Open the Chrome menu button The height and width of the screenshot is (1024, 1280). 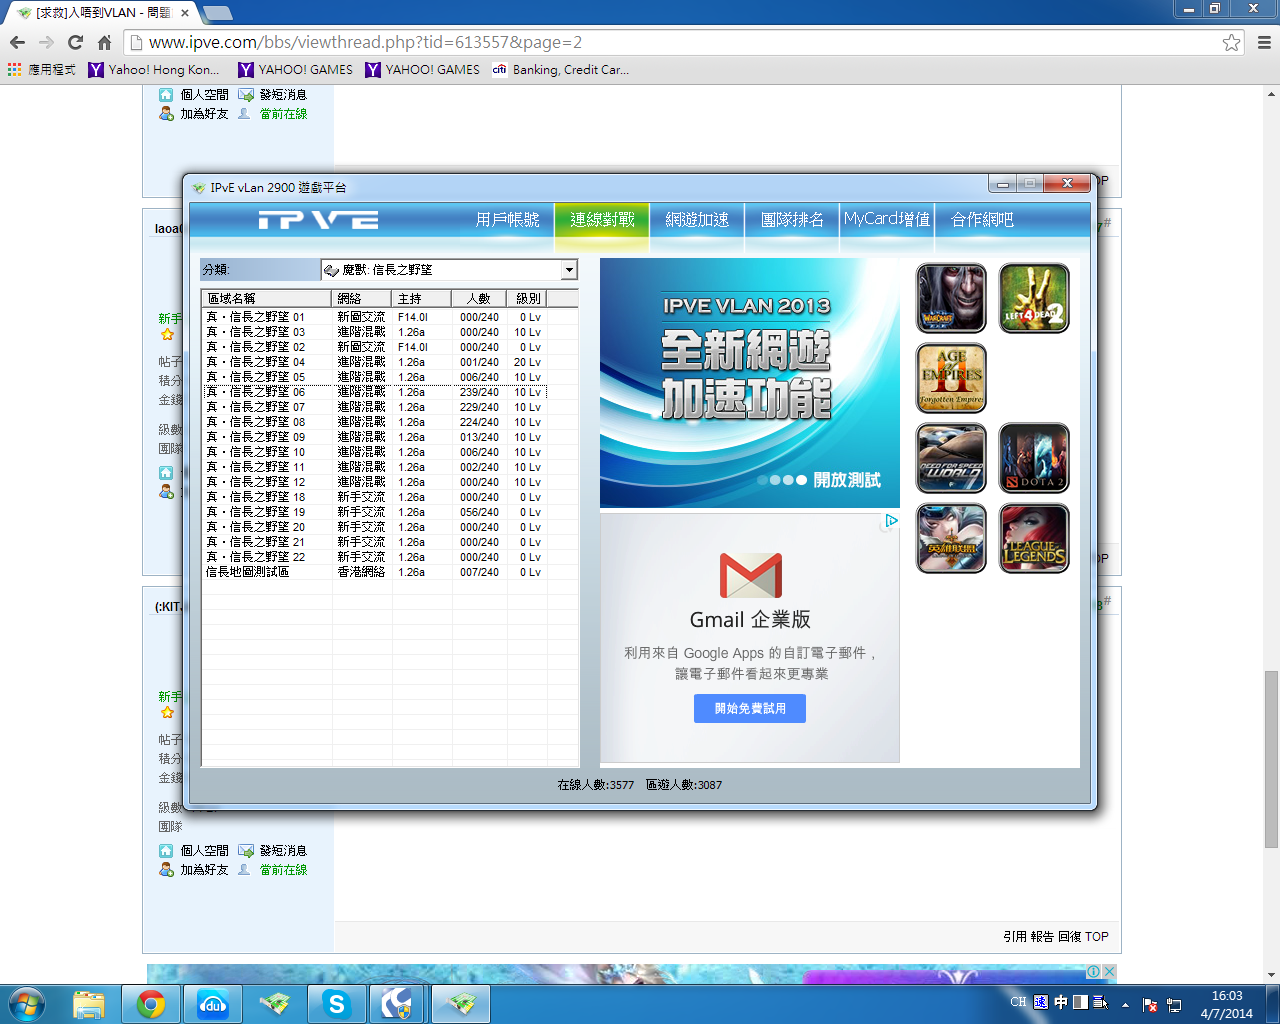1264,42
